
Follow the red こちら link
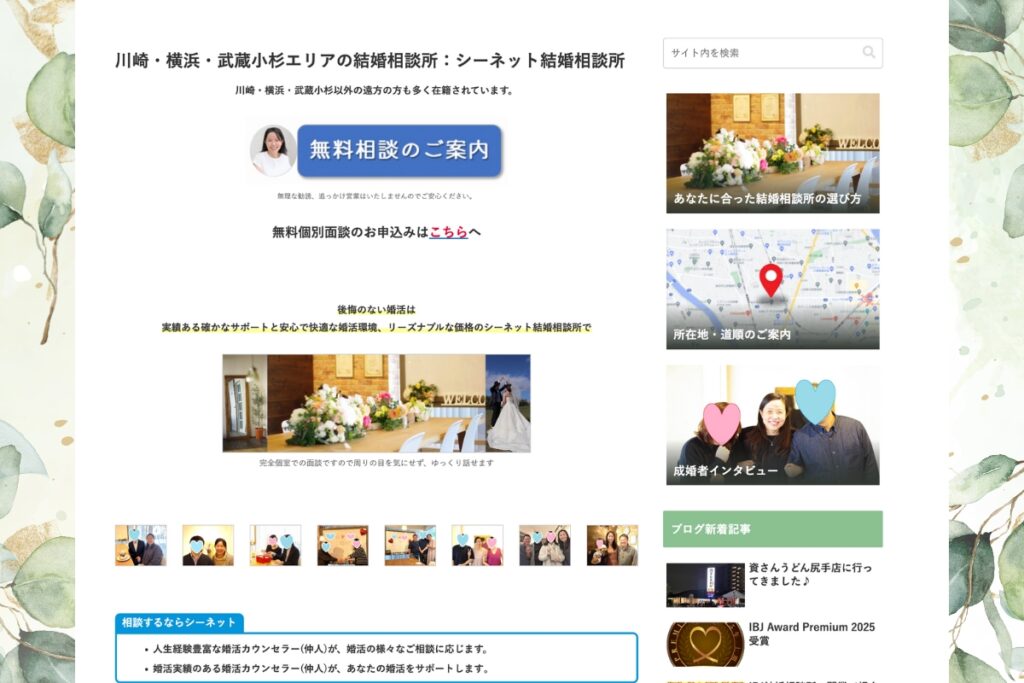(x=448, y=232)
